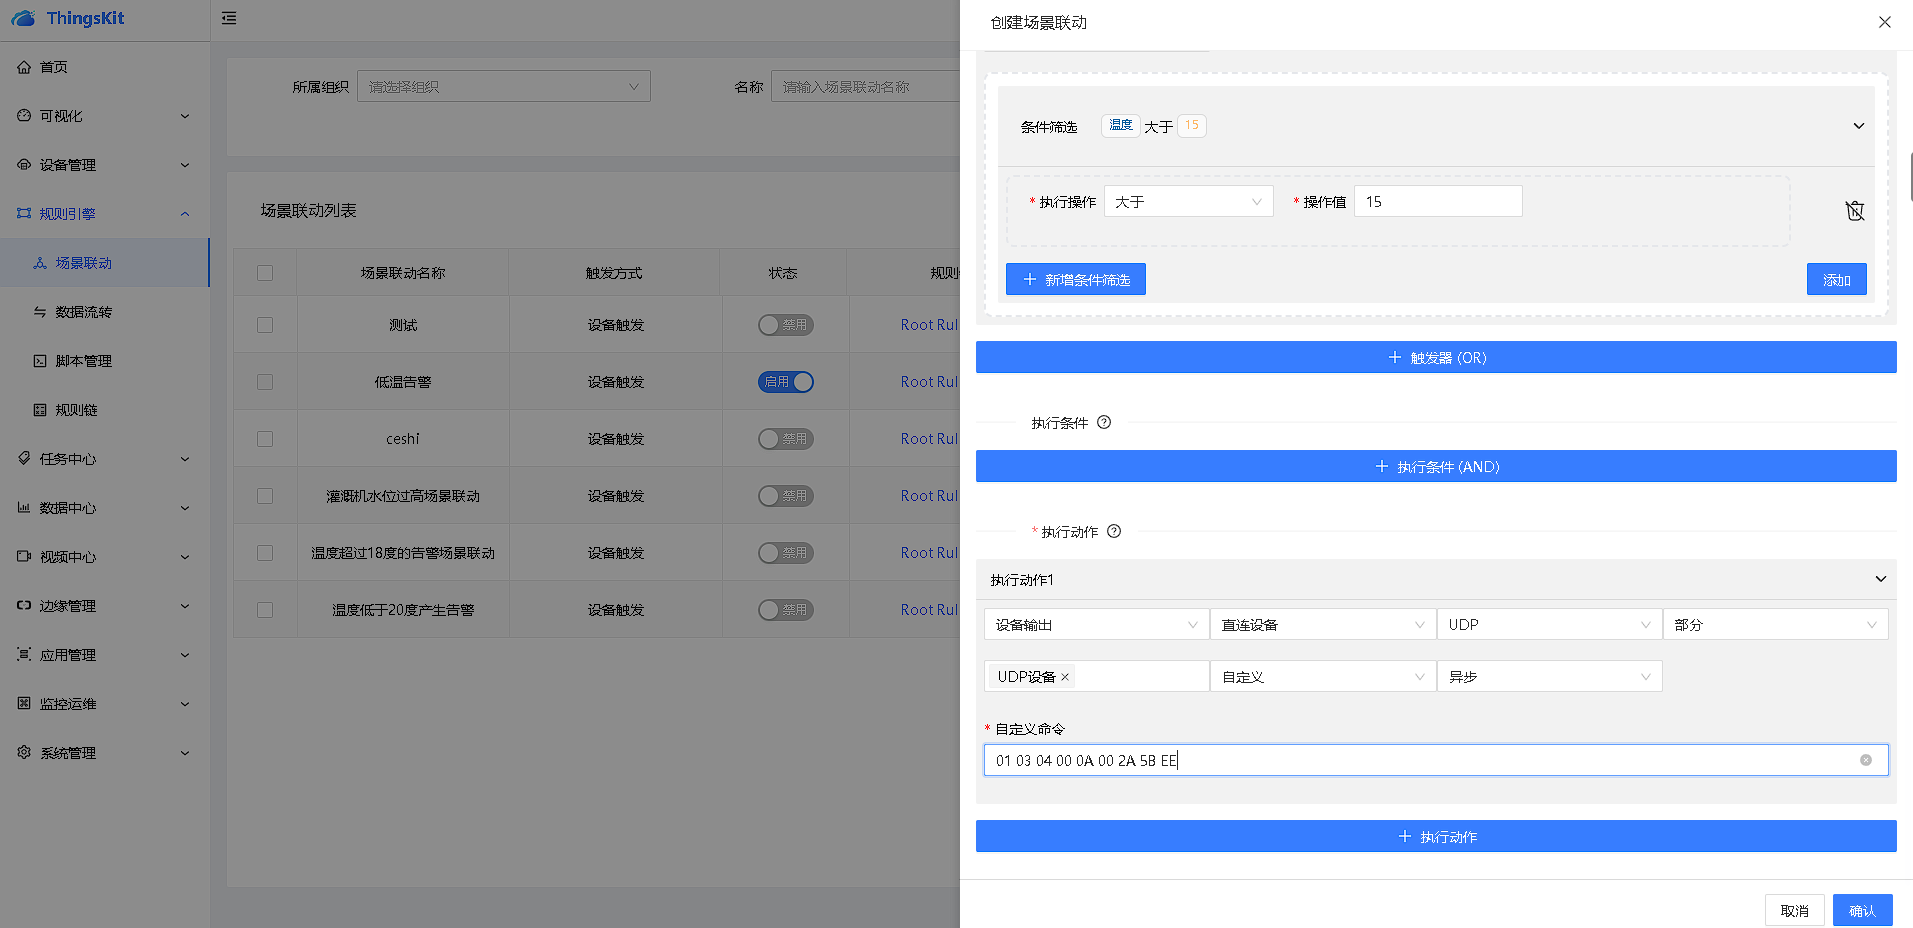Clear the 自定义命令 field with clear icon
The width and height of the screenshot is (1913, 928).
pyautogui.click(x=1865, y=760)
